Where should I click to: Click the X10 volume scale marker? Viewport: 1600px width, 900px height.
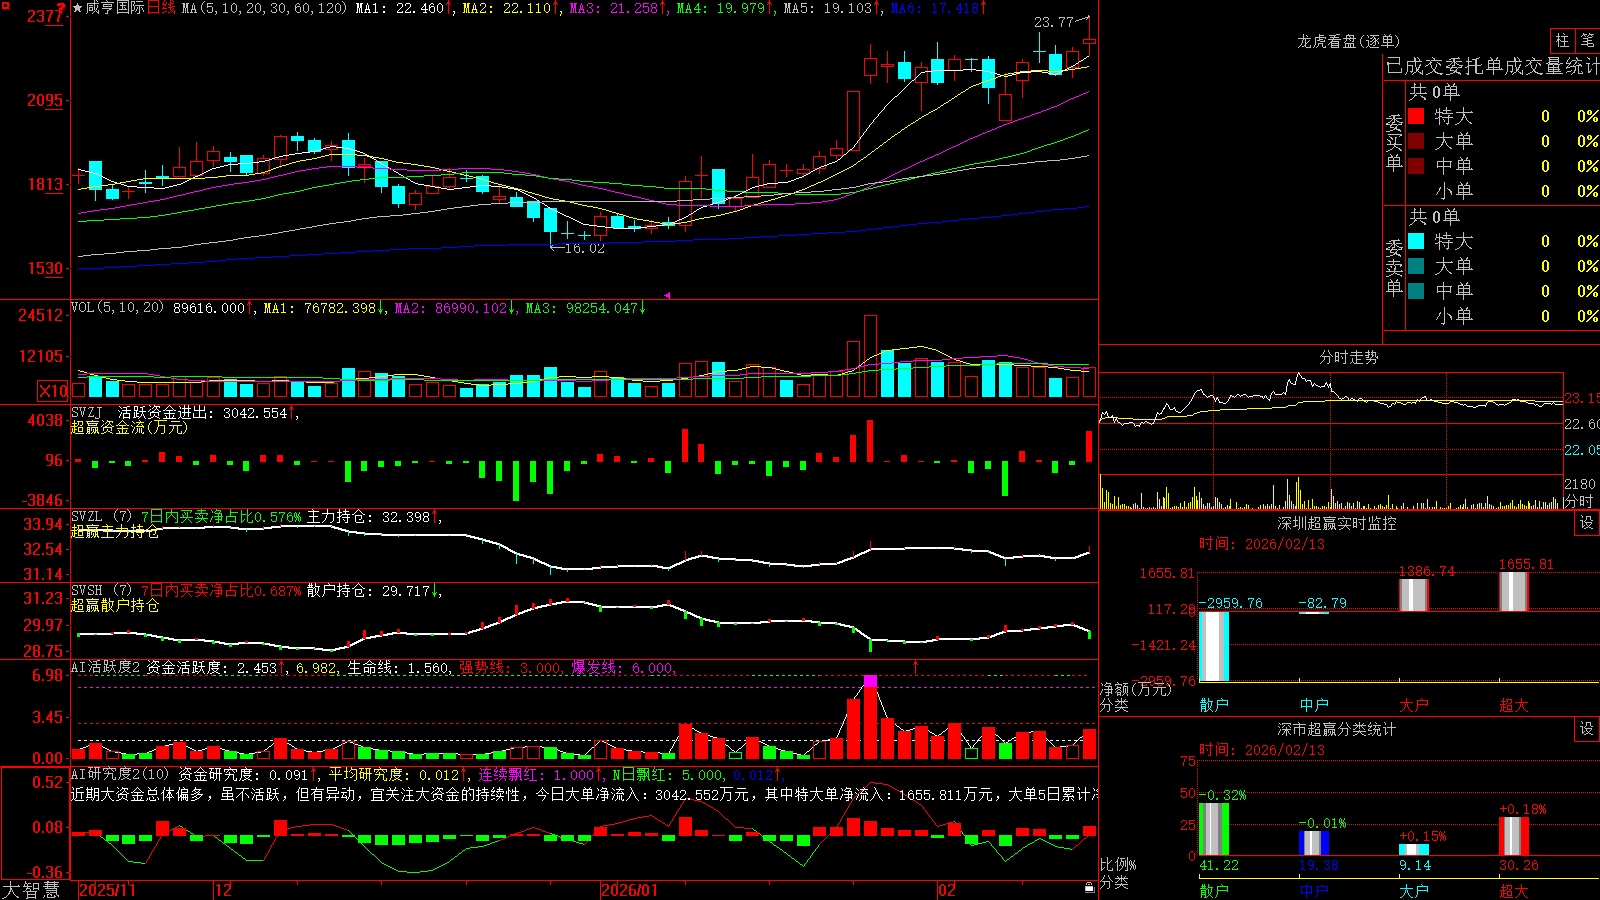(53, 391)
